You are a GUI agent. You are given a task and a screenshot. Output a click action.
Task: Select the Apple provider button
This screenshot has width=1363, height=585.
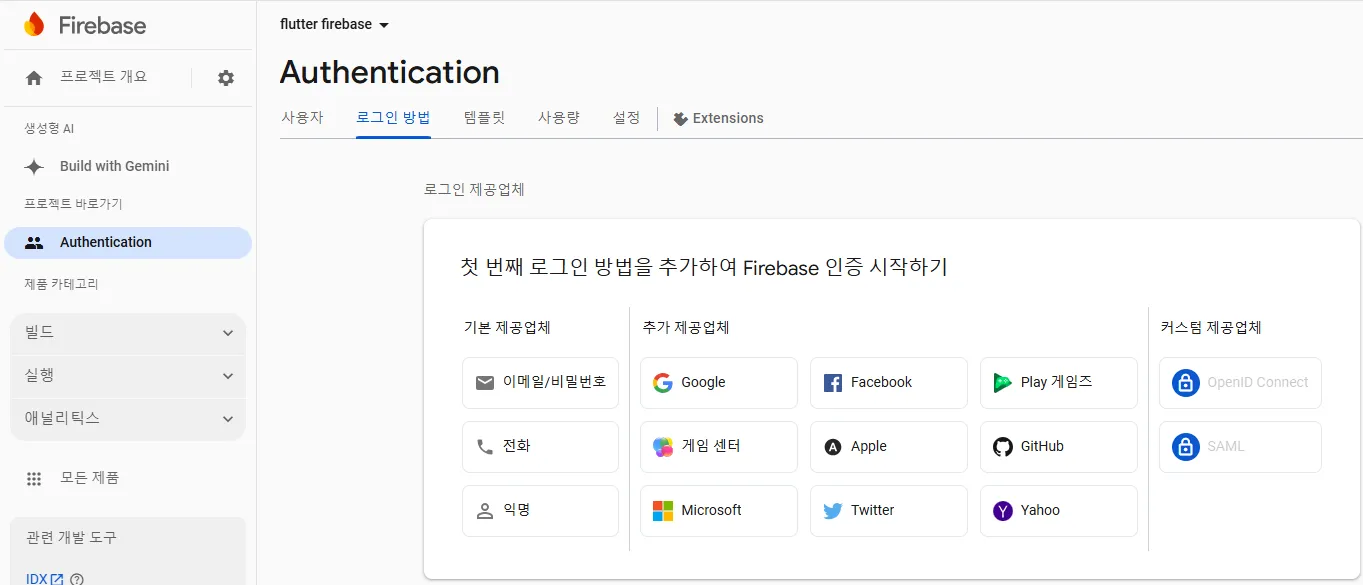point(889,447)
